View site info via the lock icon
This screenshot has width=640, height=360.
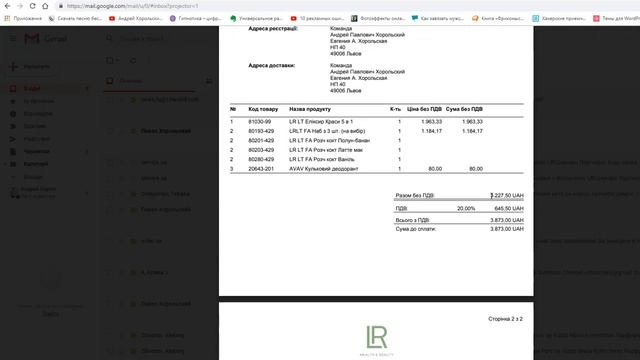click(x=60, y=6)
